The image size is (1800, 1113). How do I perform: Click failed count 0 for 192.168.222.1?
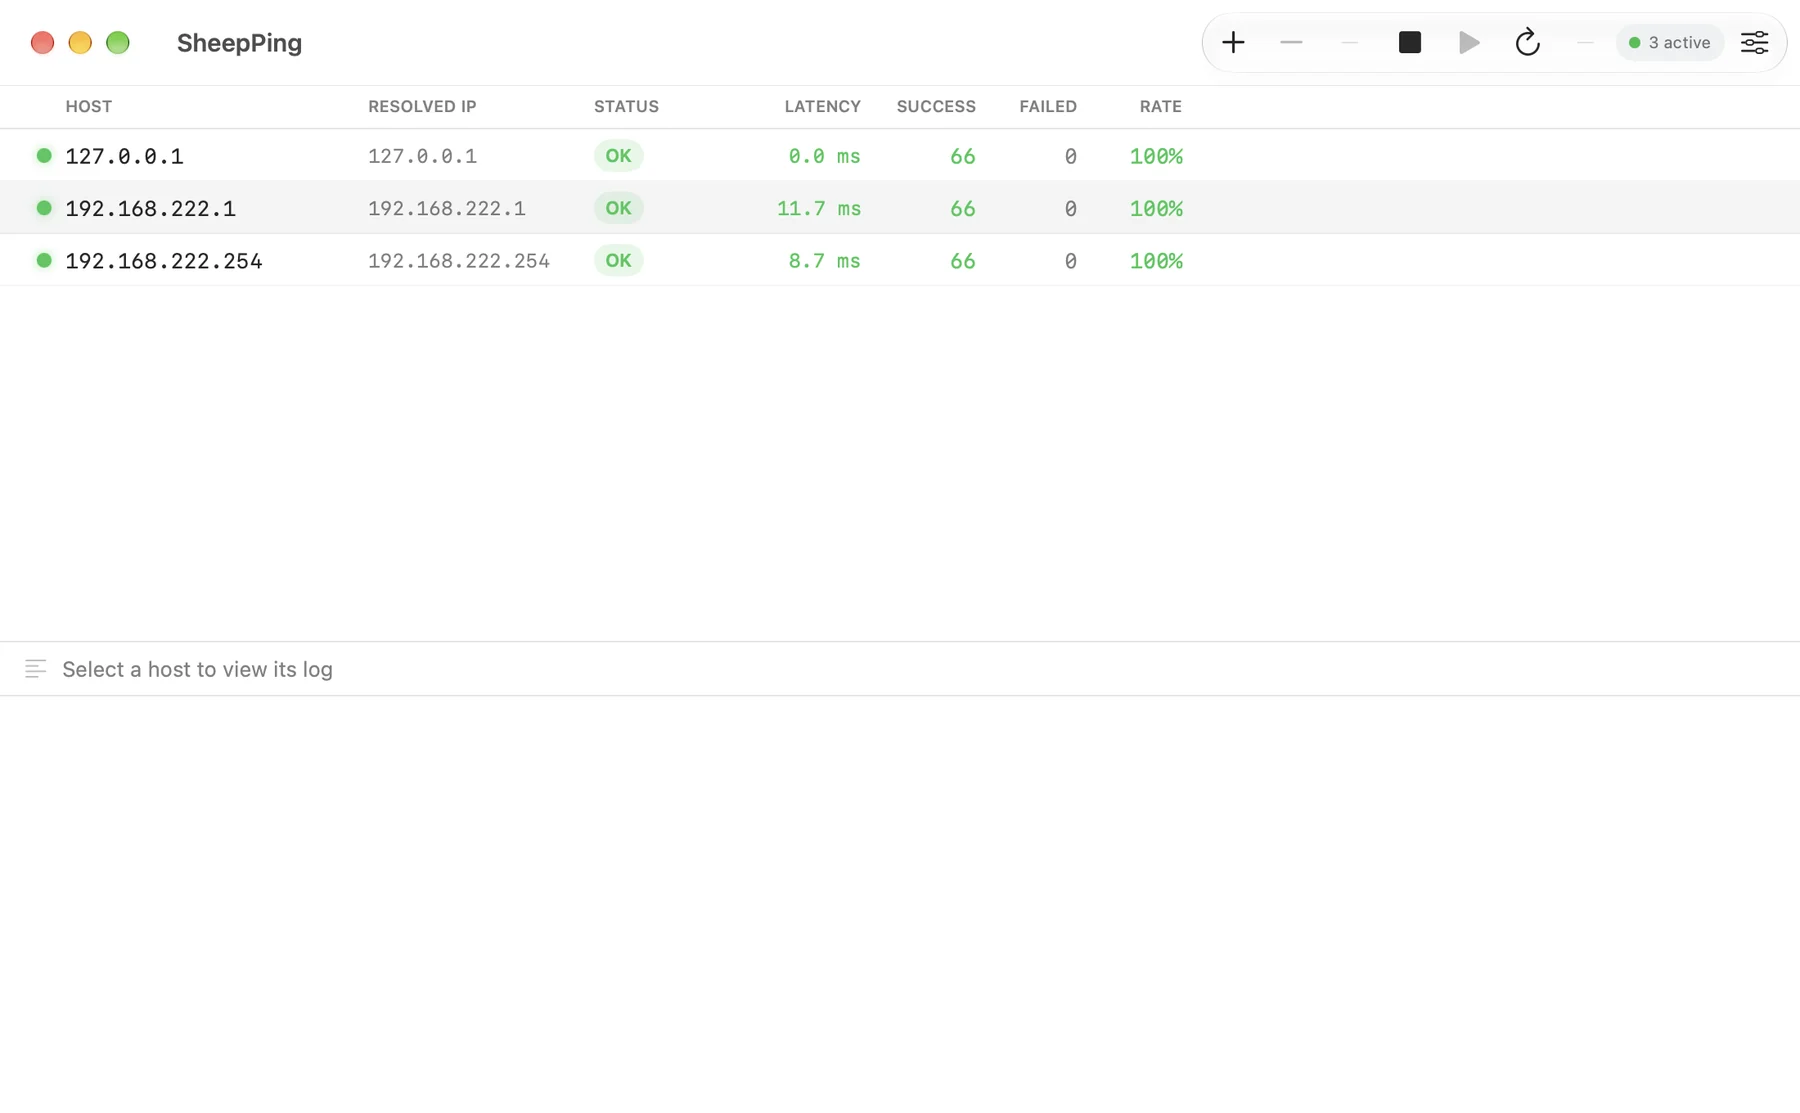[1070, 208]
